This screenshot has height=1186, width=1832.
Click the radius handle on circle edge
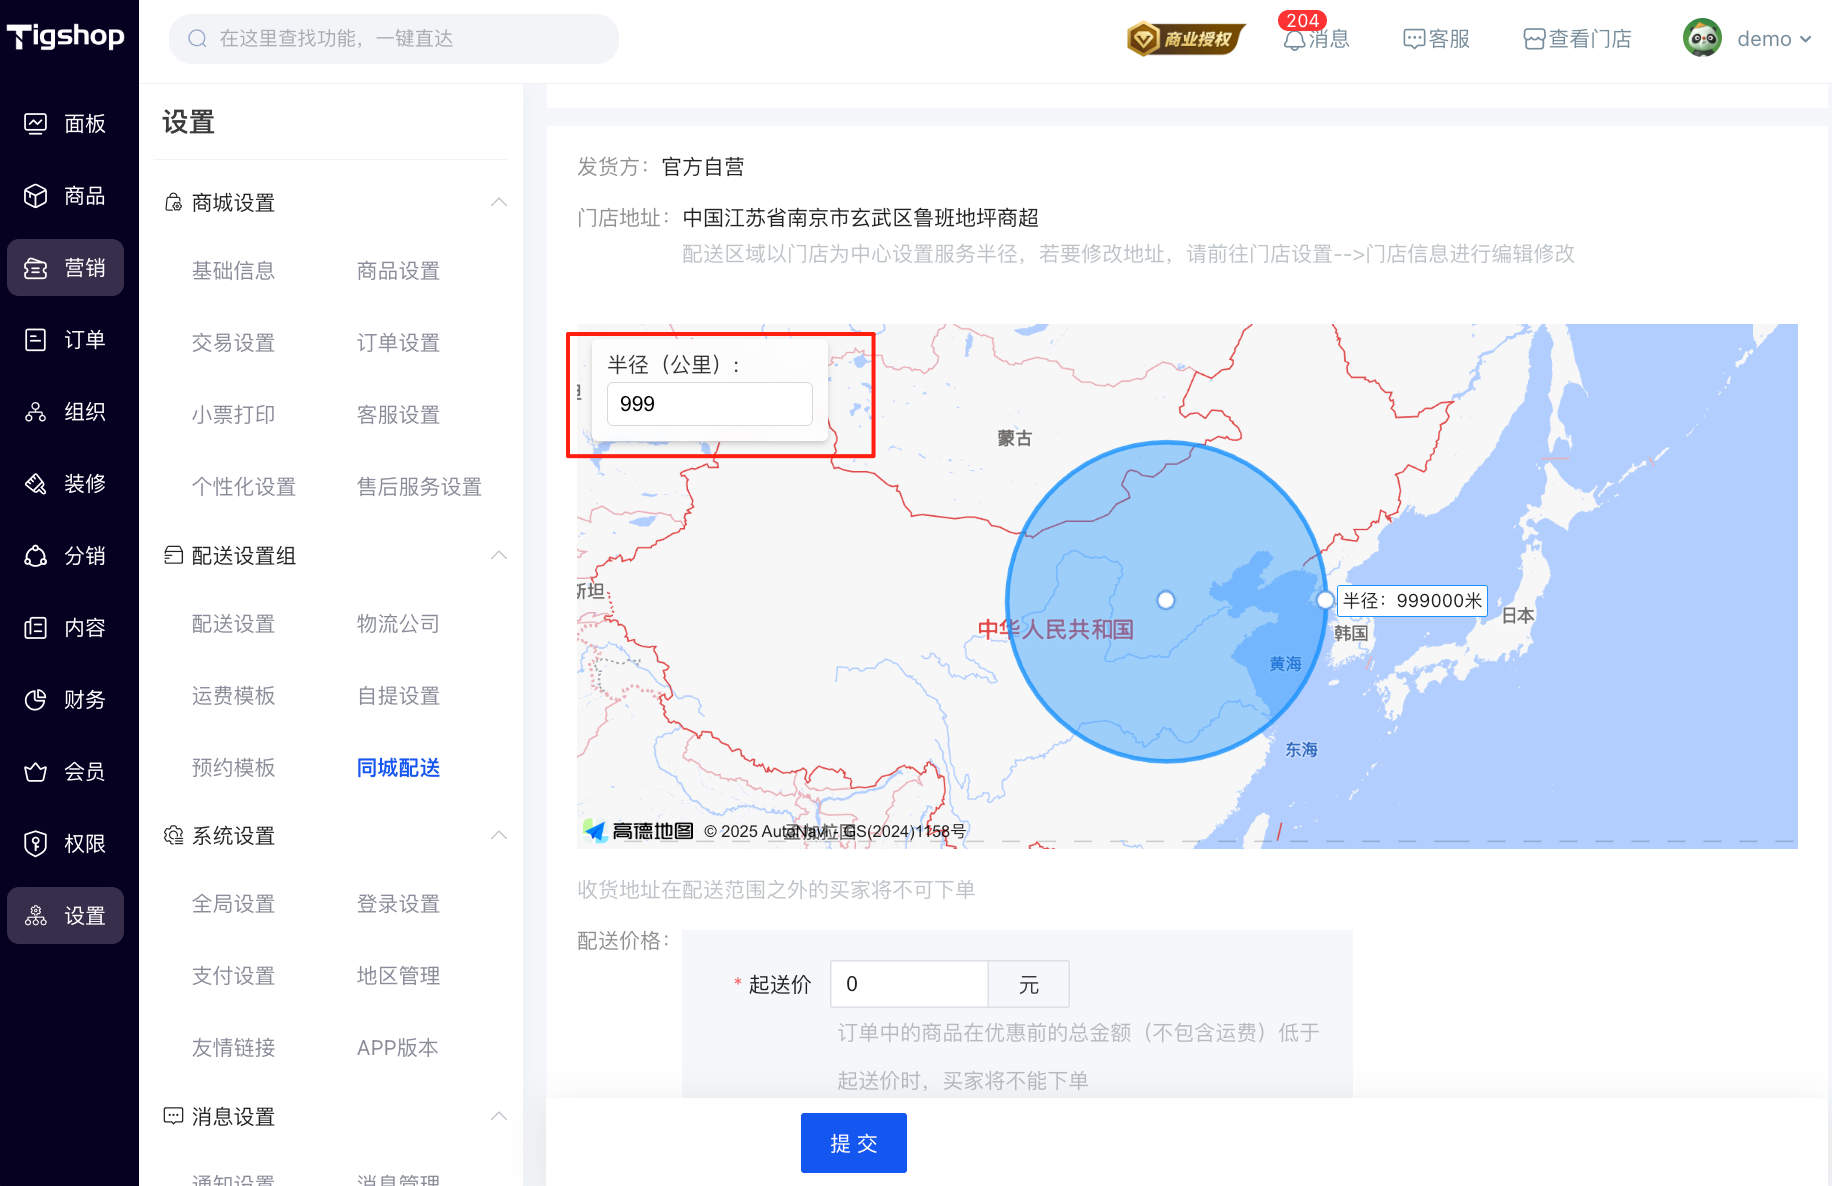tap(1325, 600)
